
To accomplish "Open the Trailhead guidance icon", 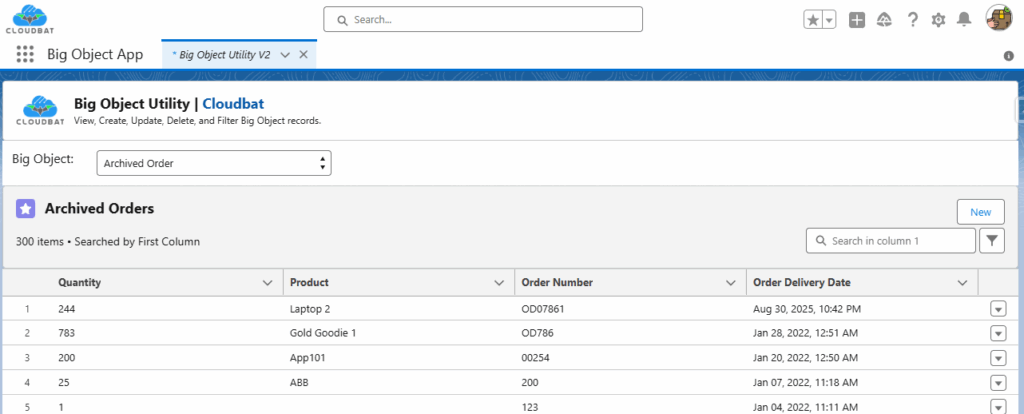I will click(x=884, y=20).
